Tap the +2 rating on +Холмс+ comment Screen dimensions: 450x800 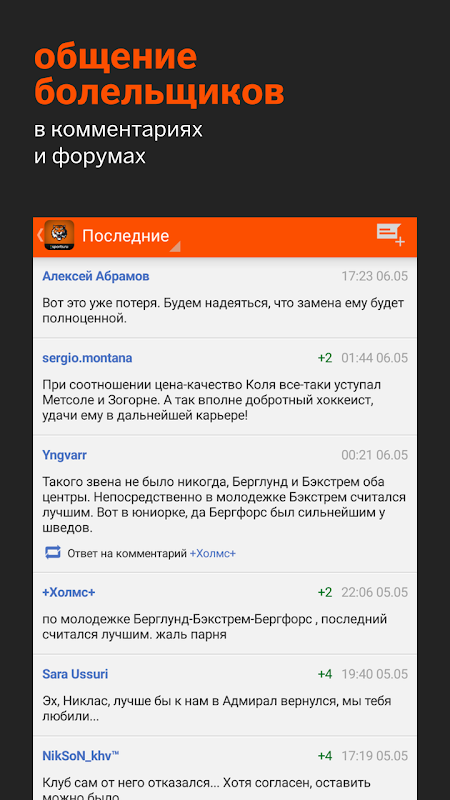pyautogui.click(x=325, y=592)
